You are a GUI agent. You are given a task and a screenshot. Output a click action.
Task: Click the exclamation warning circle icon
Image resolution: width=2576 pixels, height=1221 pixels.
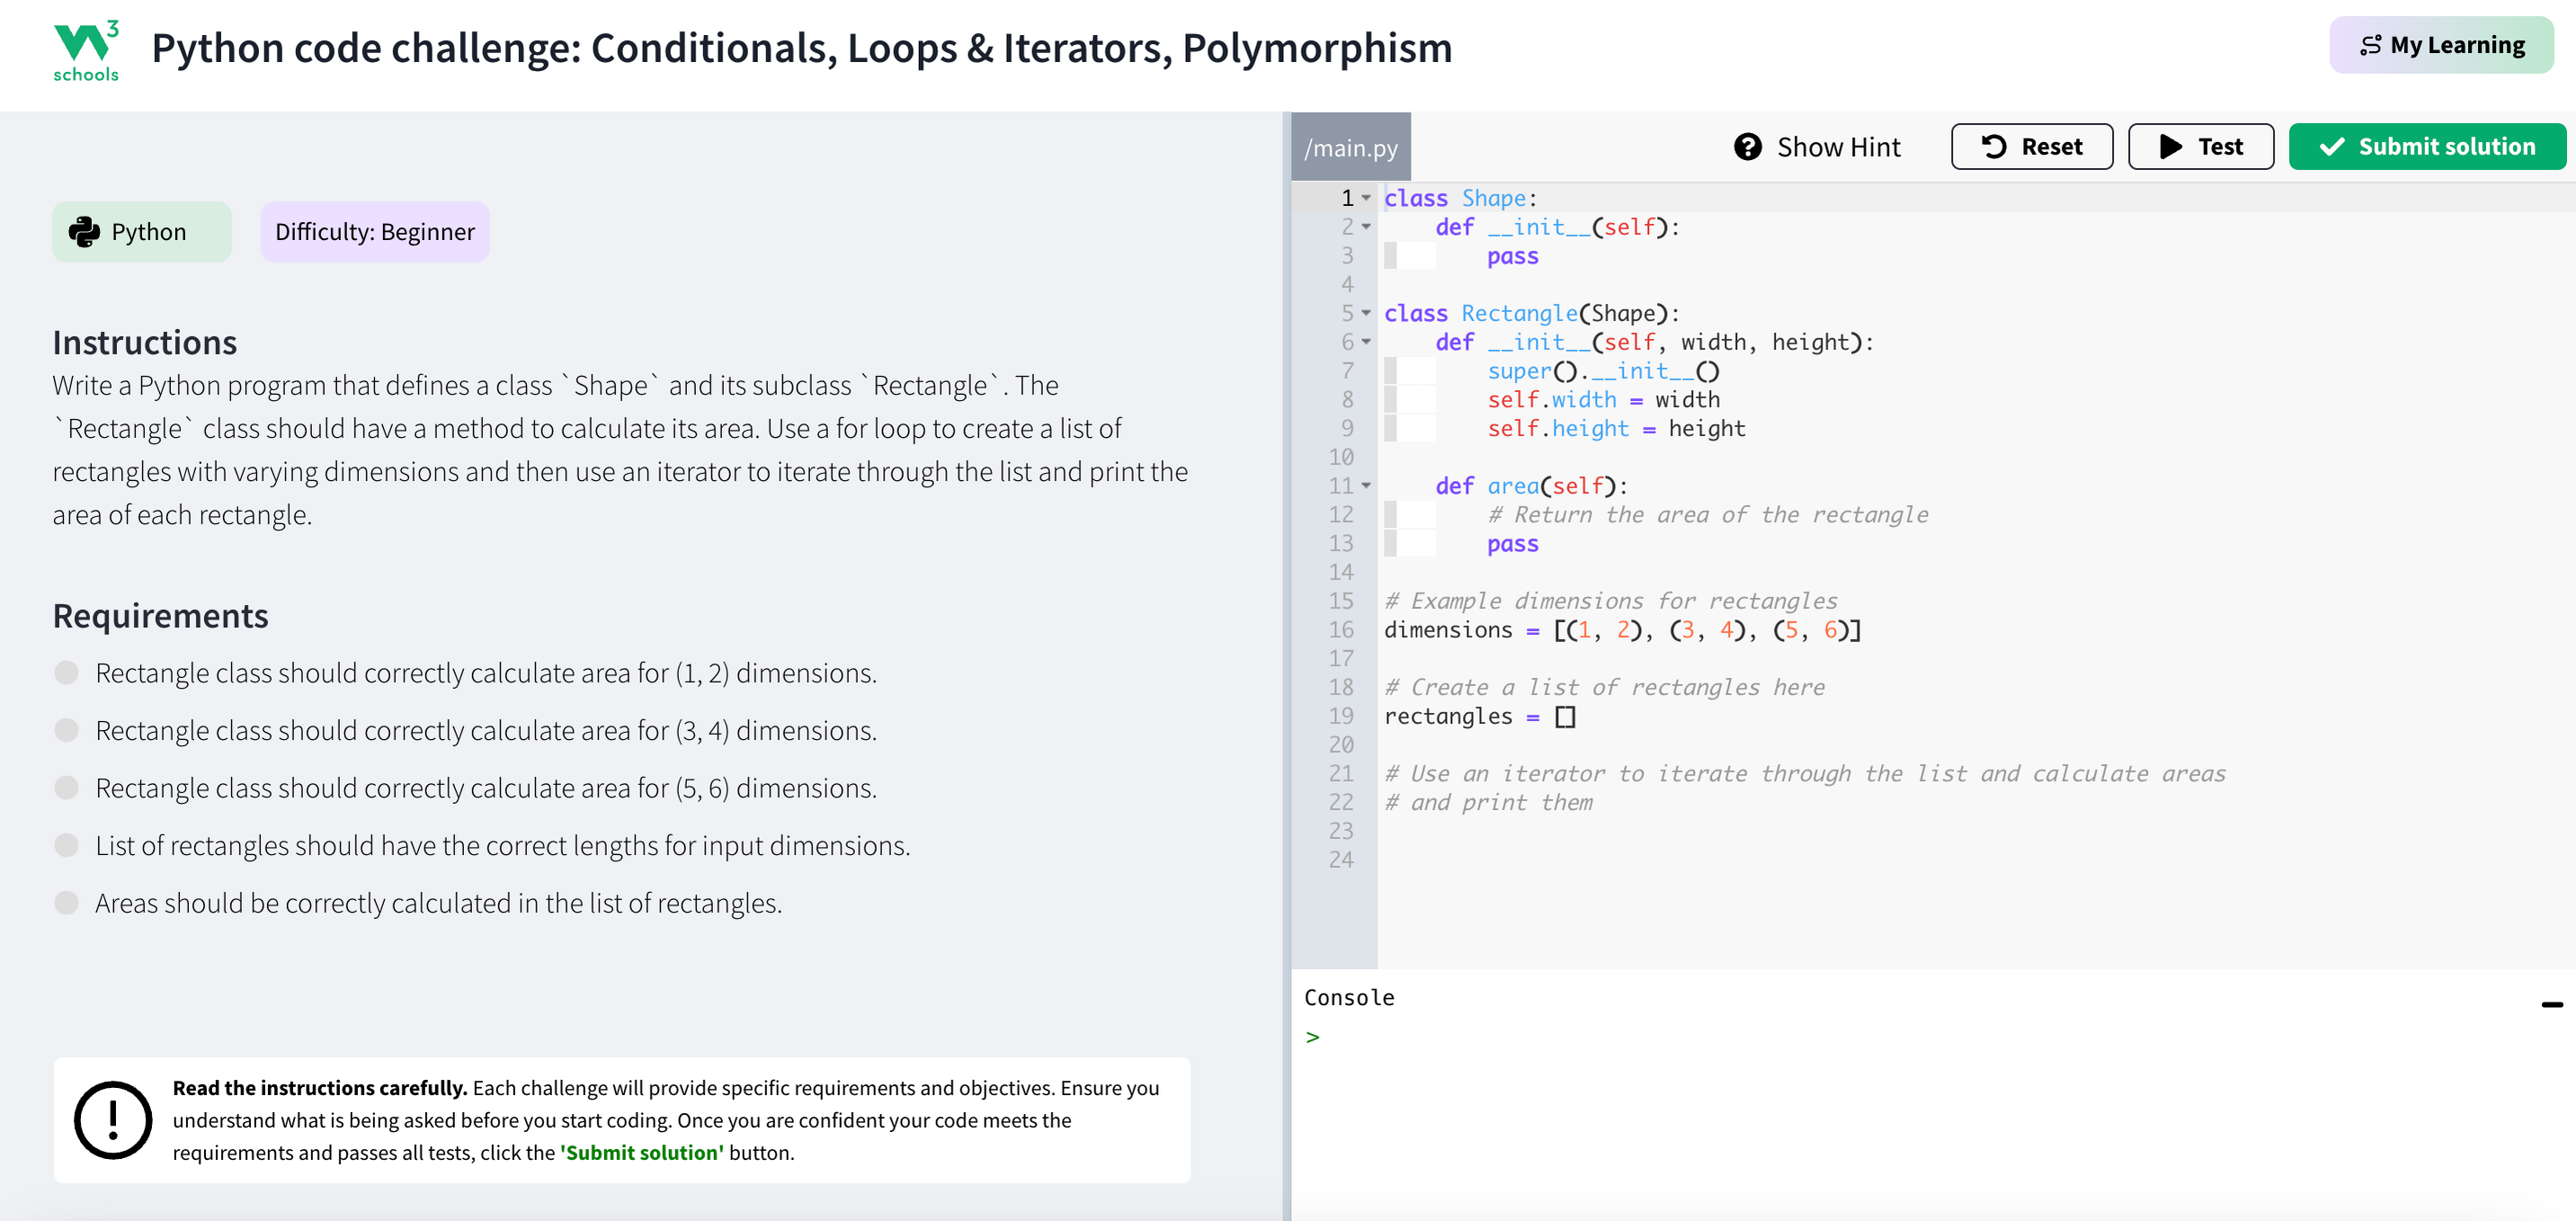(113, 1119)
